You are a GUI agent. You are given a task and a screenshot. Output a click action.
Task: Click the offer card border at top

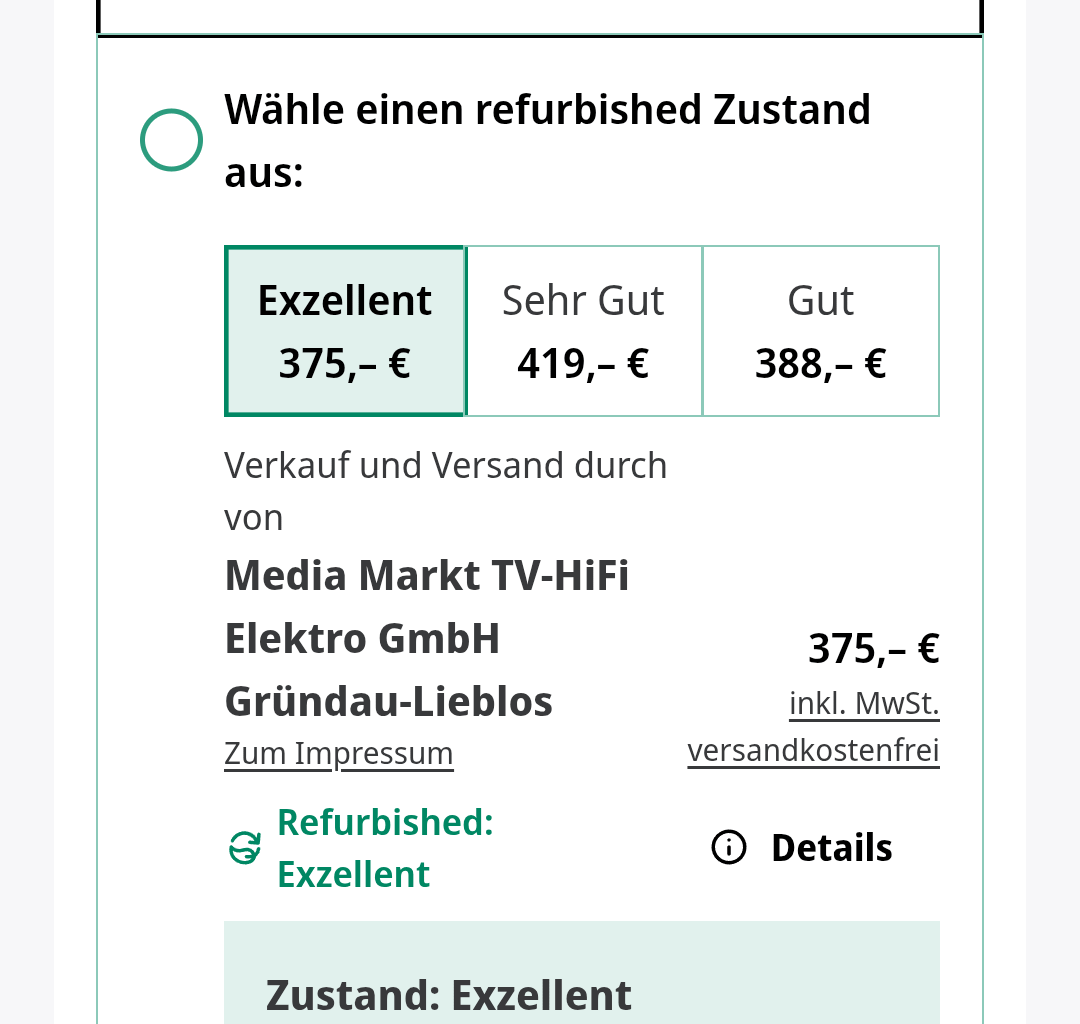point(540,40)
